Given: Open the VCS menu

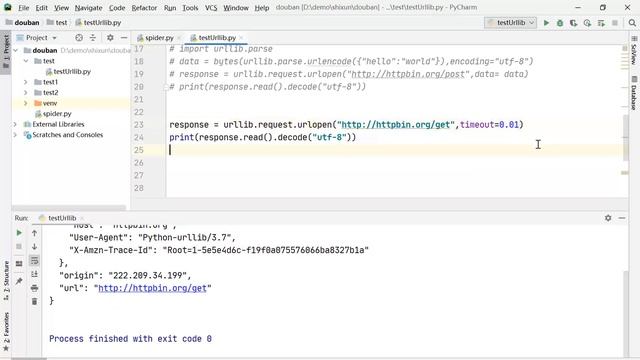Looking at the screenshot, I should [x=211, y=8].
